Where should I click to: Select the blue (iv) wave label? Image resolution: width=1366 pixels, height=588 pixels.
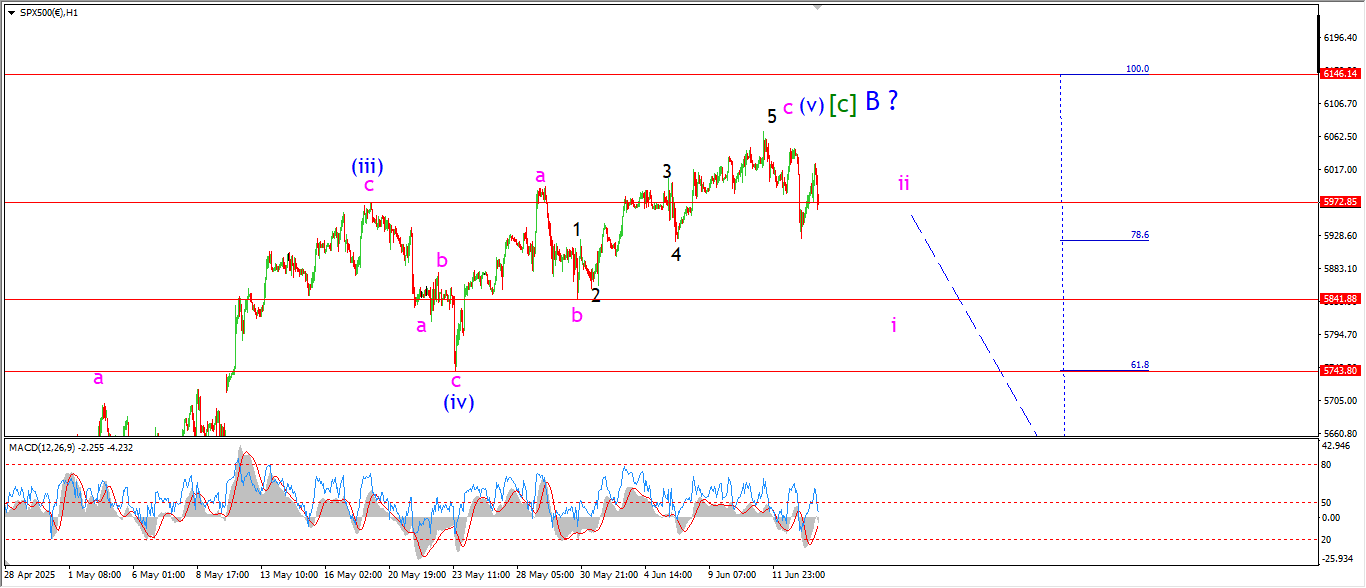tap(458, 402)
